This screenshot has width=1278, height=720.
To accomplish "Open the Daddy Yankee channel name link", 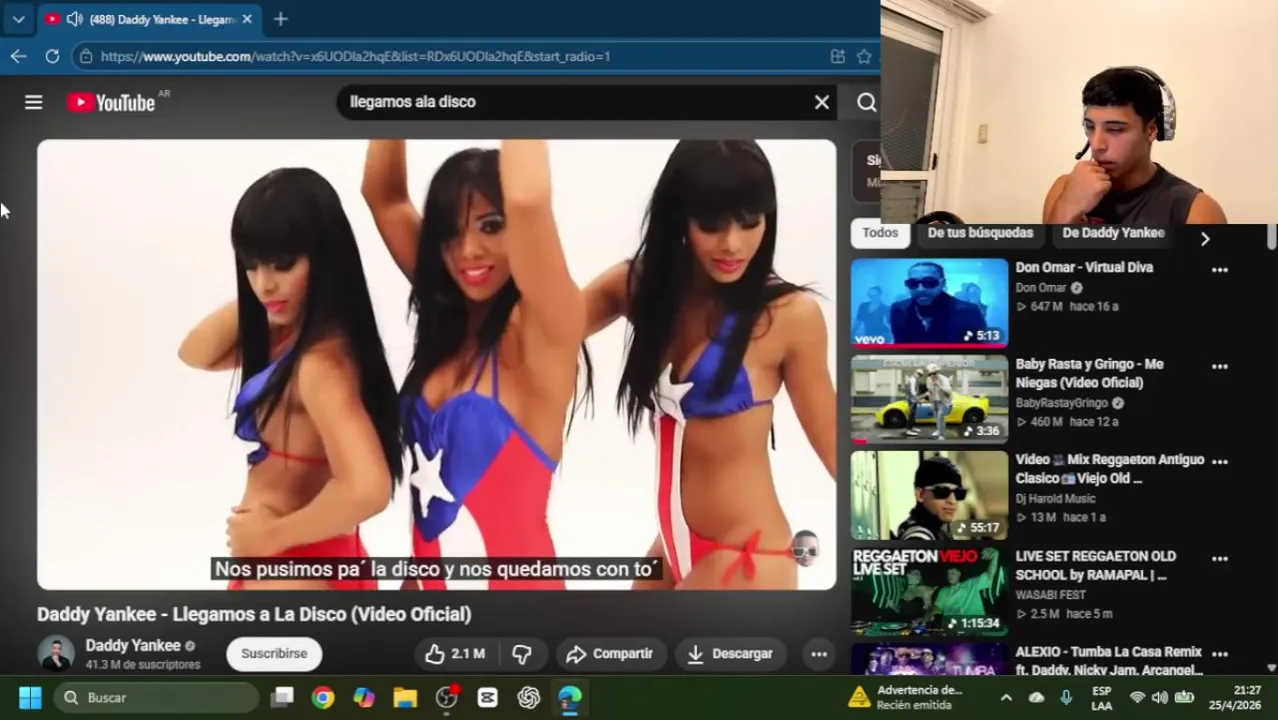I will coord(133,646).
